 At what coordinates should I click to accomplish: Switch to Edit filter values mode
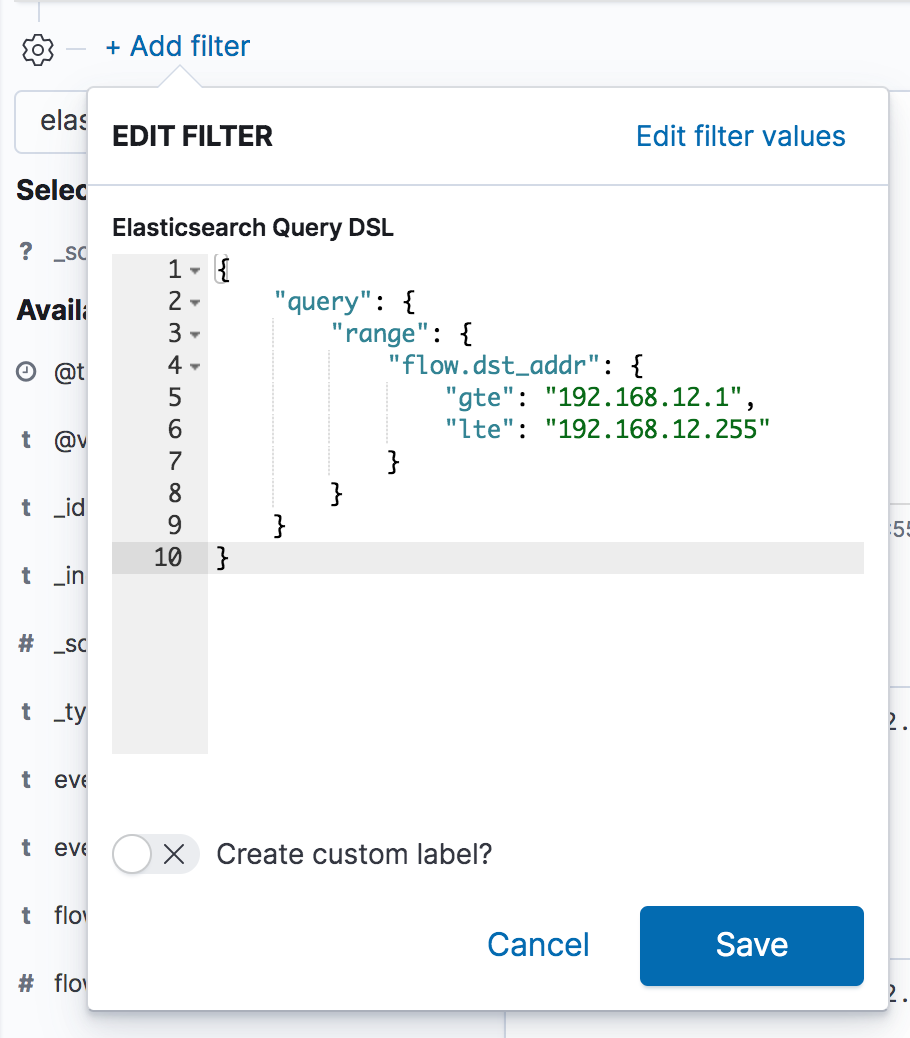[x=740, y=136]
